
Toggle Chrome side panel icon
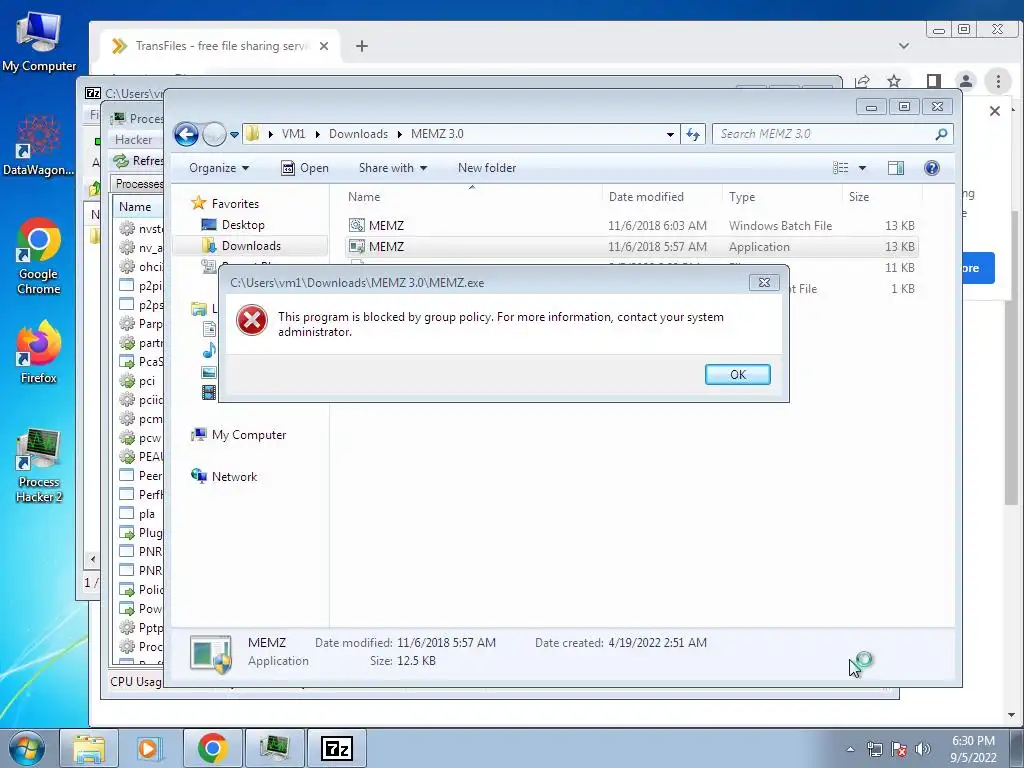click(933, 81)
